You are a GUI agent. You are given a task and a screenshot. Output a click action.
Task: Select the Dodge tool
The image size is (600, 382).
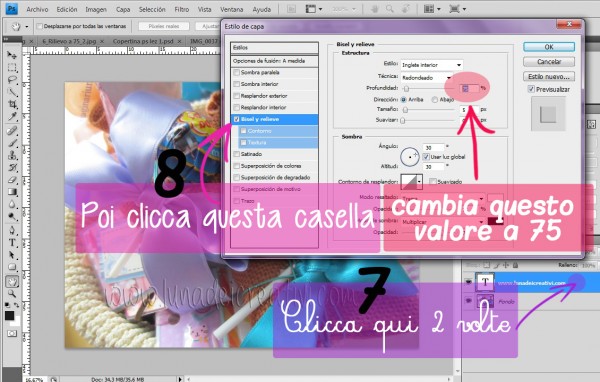(12, 217)
